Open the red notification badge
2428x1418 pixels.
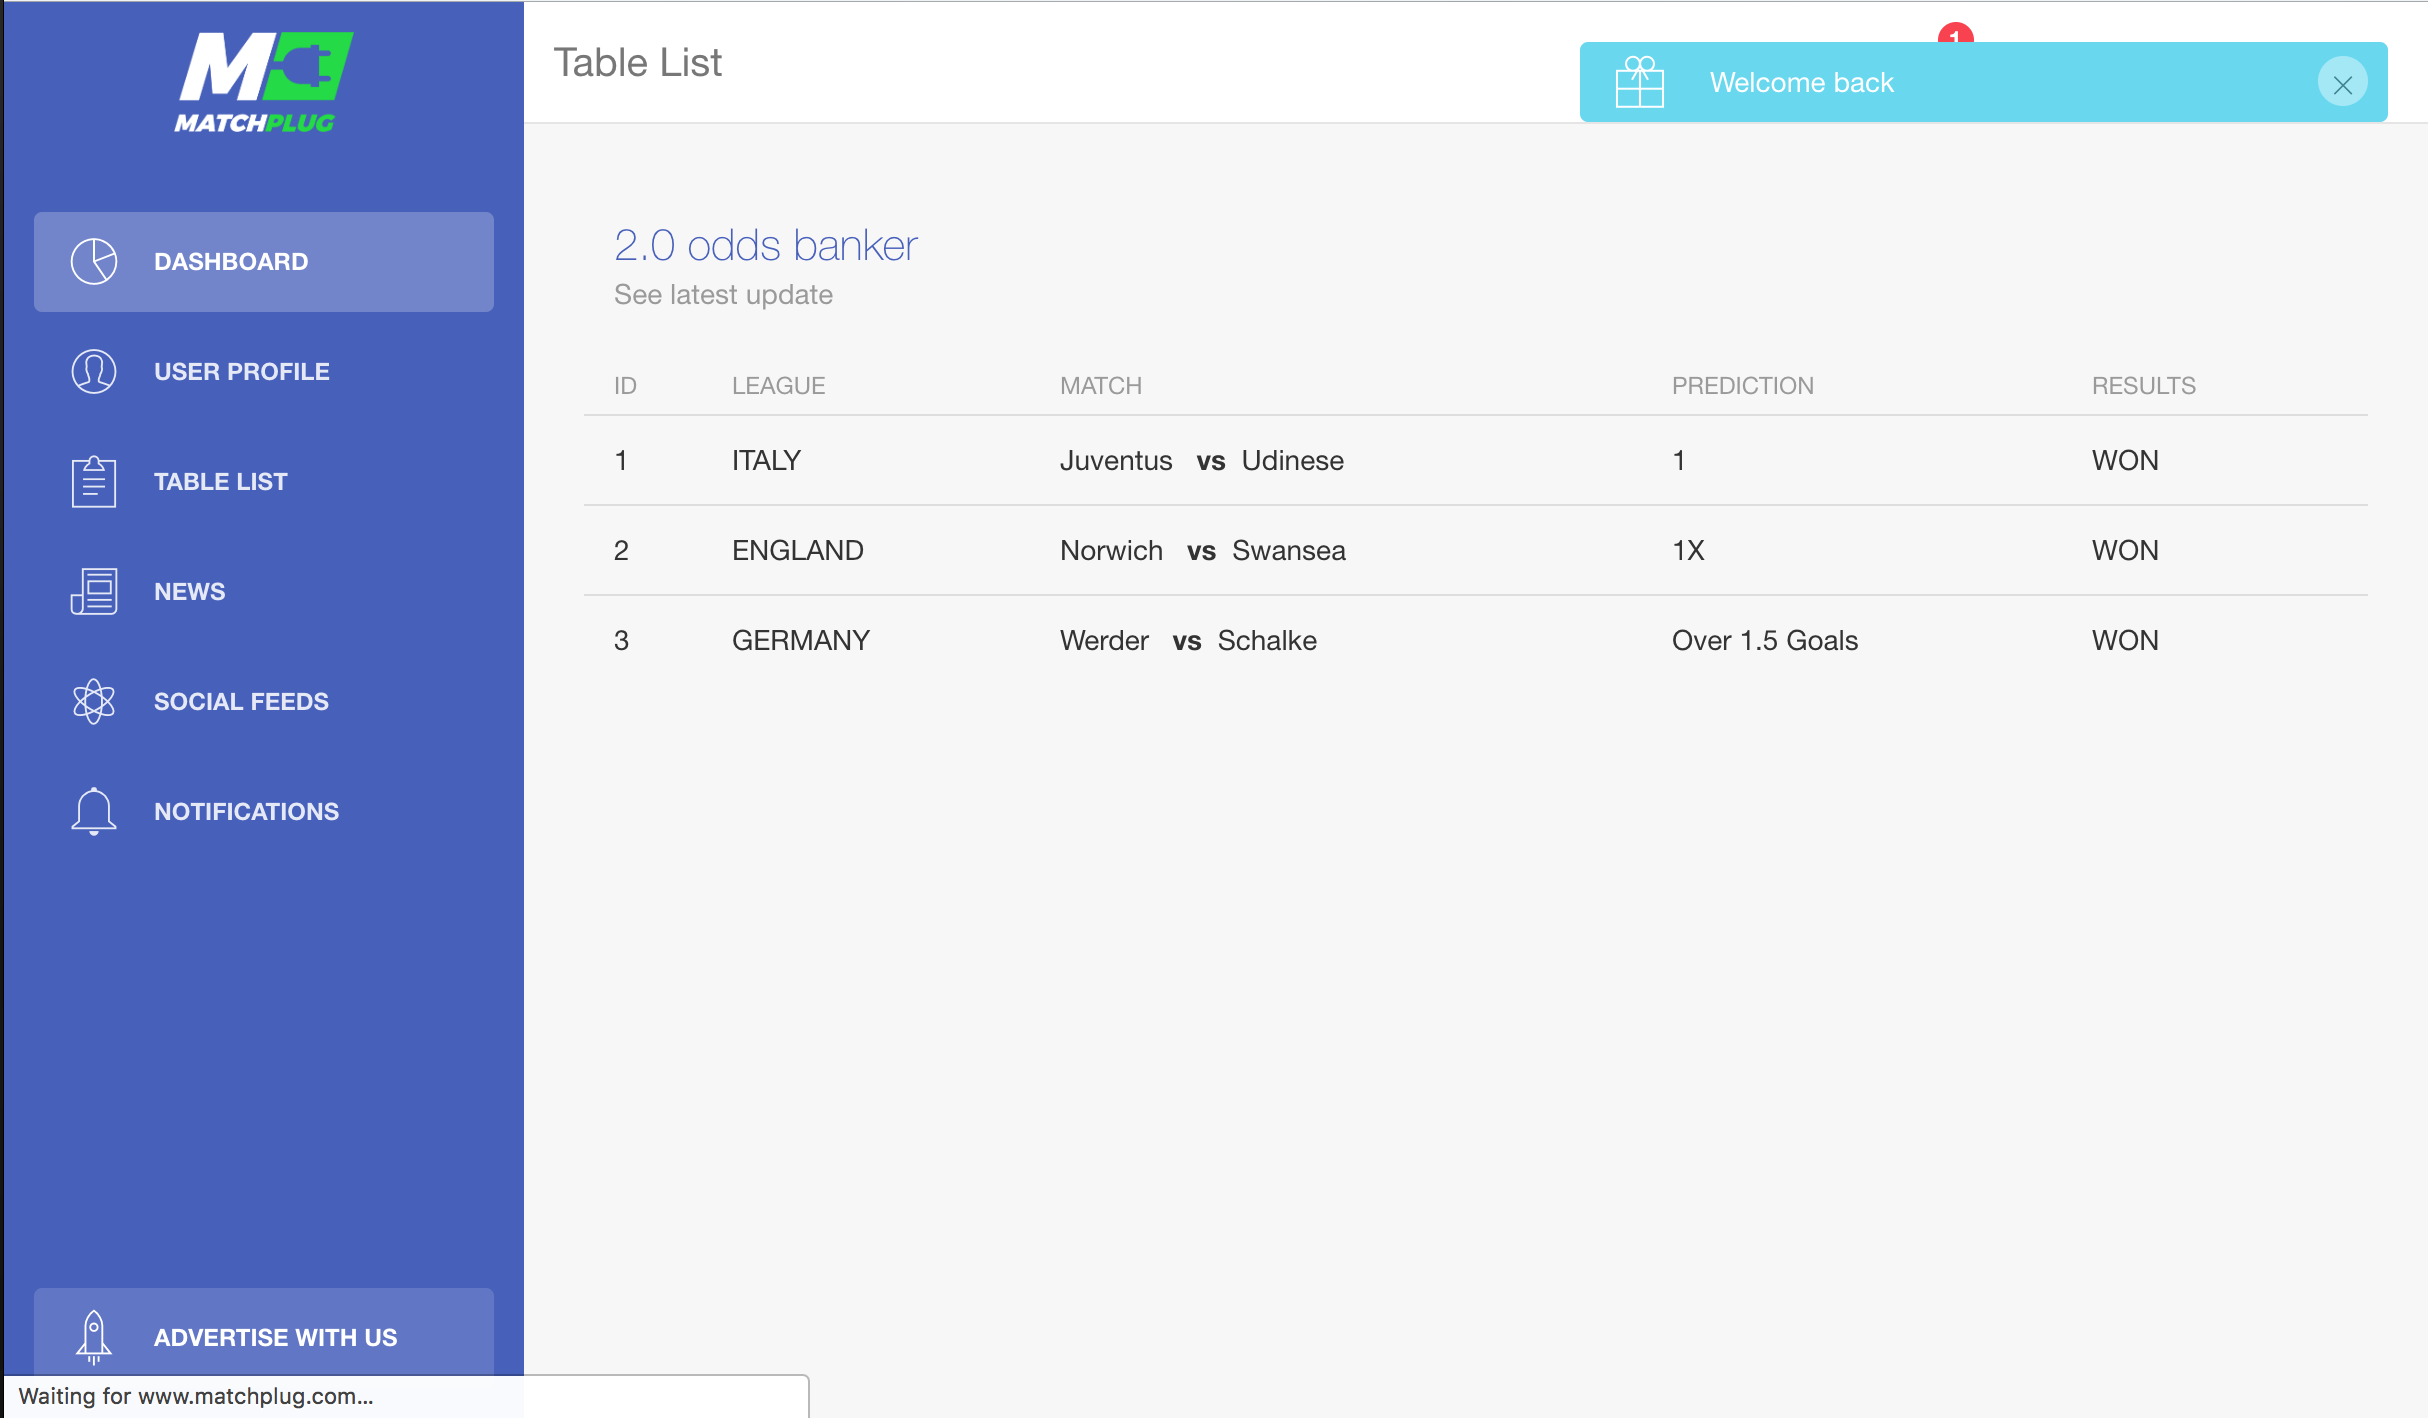1955,34
